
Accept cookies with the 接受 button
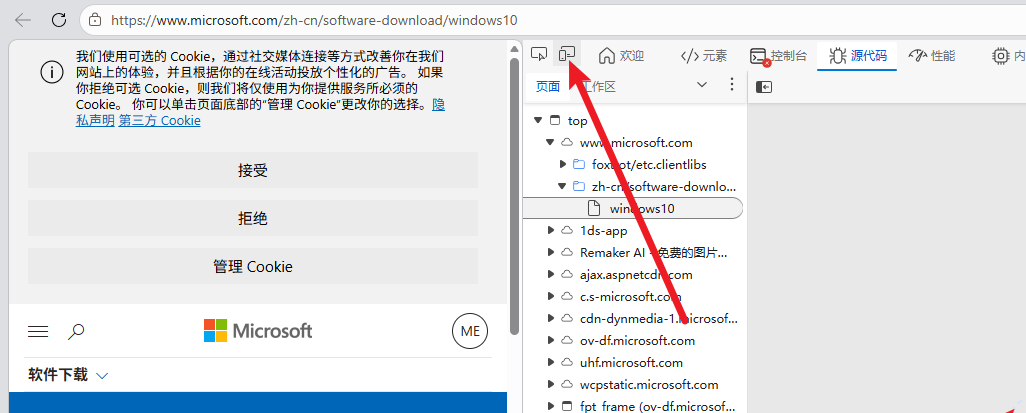(253, 170)
